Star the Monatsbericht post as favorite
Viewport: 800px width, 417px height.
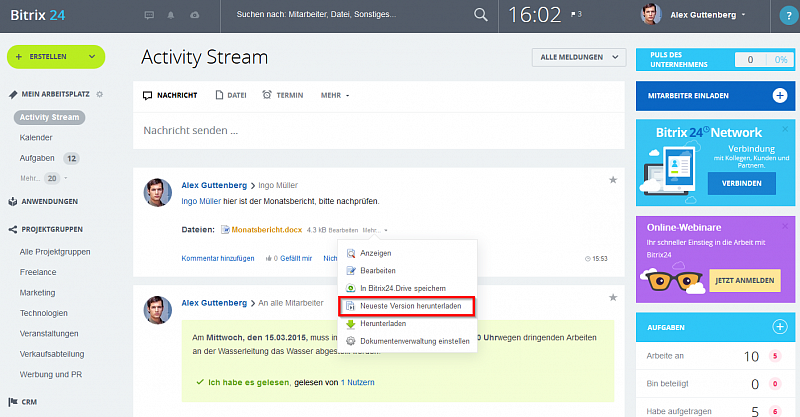[x=613, y=180]
